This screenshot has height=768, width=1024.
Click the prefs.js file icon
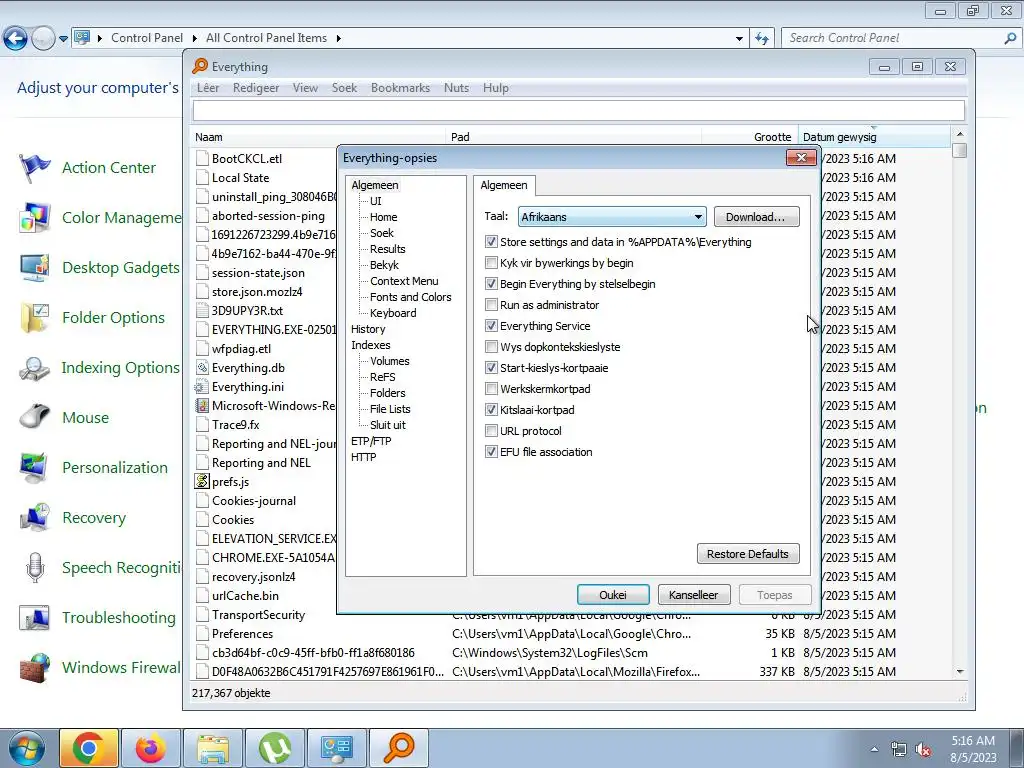pyautogui.click(x=202, y=481)
